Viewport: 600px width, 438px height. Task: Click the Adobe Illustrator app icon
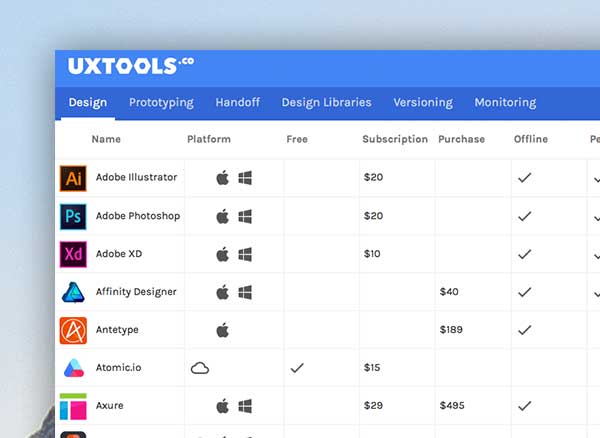point(73,178)
